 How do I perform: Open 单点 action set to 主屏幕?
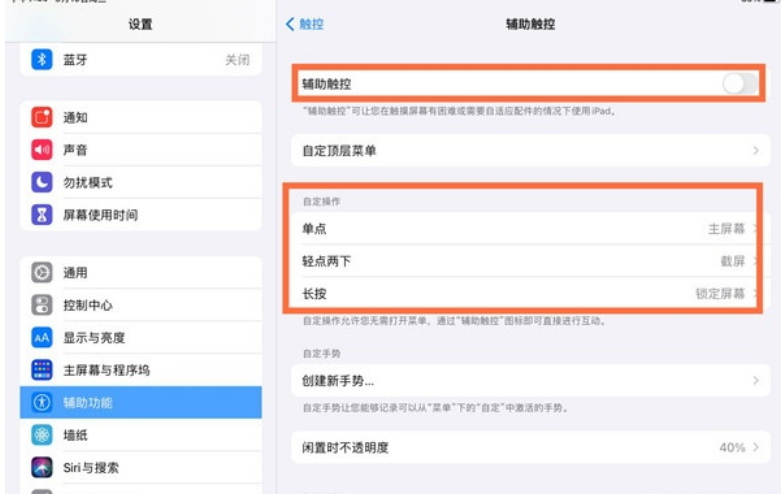coord(530,229)
